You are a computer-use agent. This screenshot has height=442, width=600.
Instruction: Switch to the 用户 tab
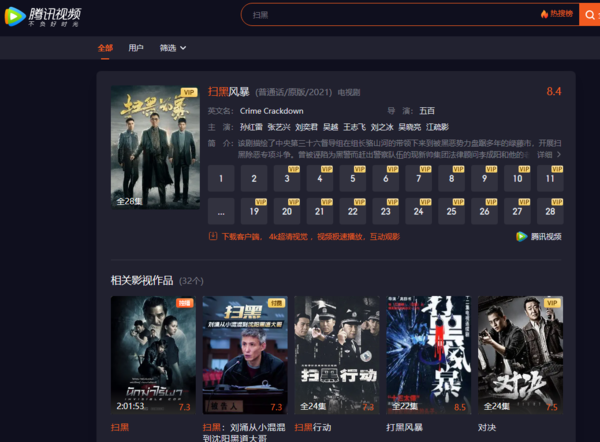[136, 48]
